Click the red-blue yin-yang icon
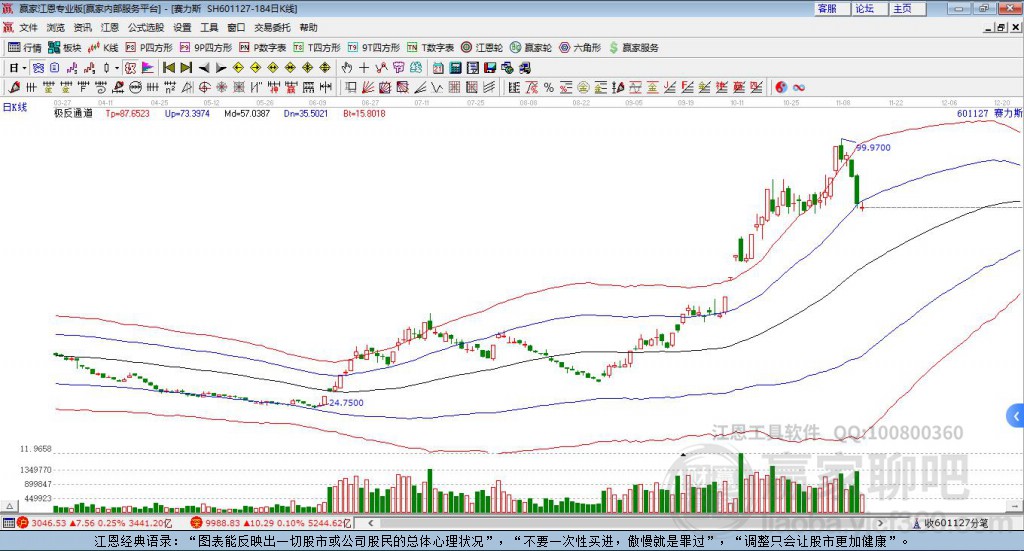The image size is (1024, 551). coord(781,87)
